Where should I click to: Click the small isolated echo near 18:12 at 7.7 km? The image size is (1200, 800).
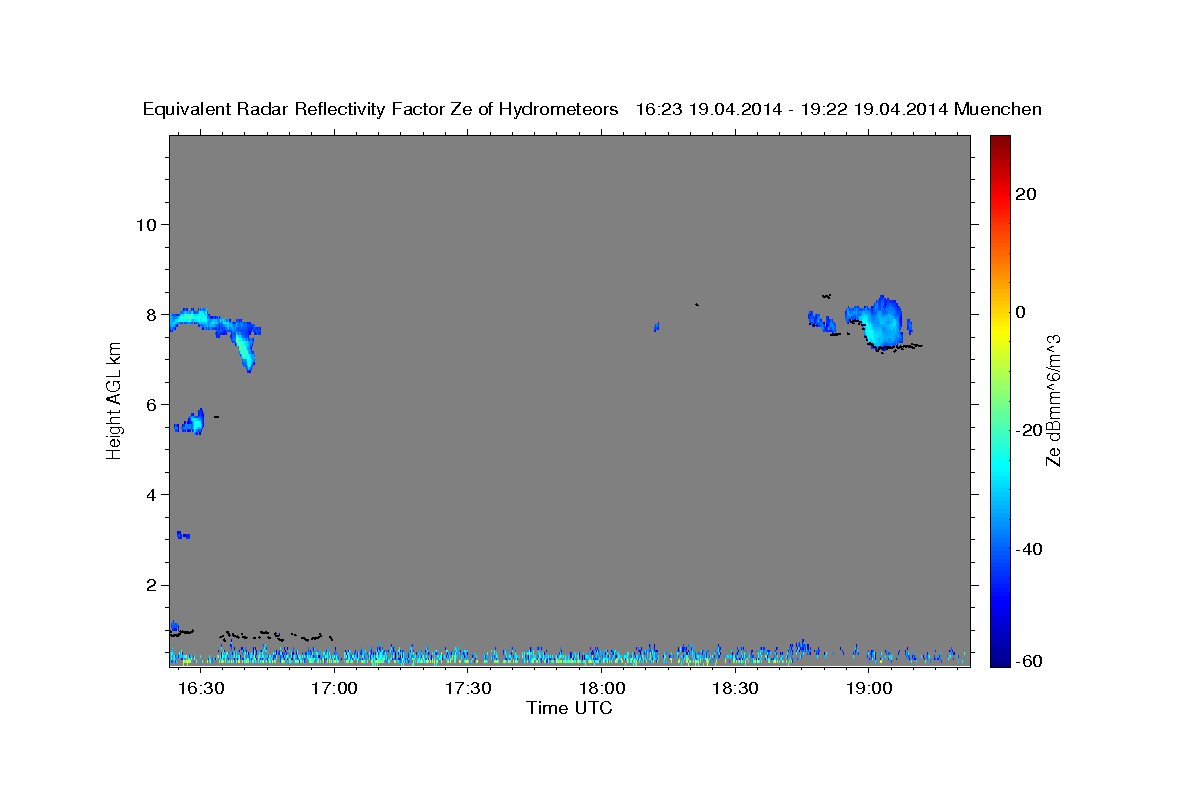click(x=656, y=326)
